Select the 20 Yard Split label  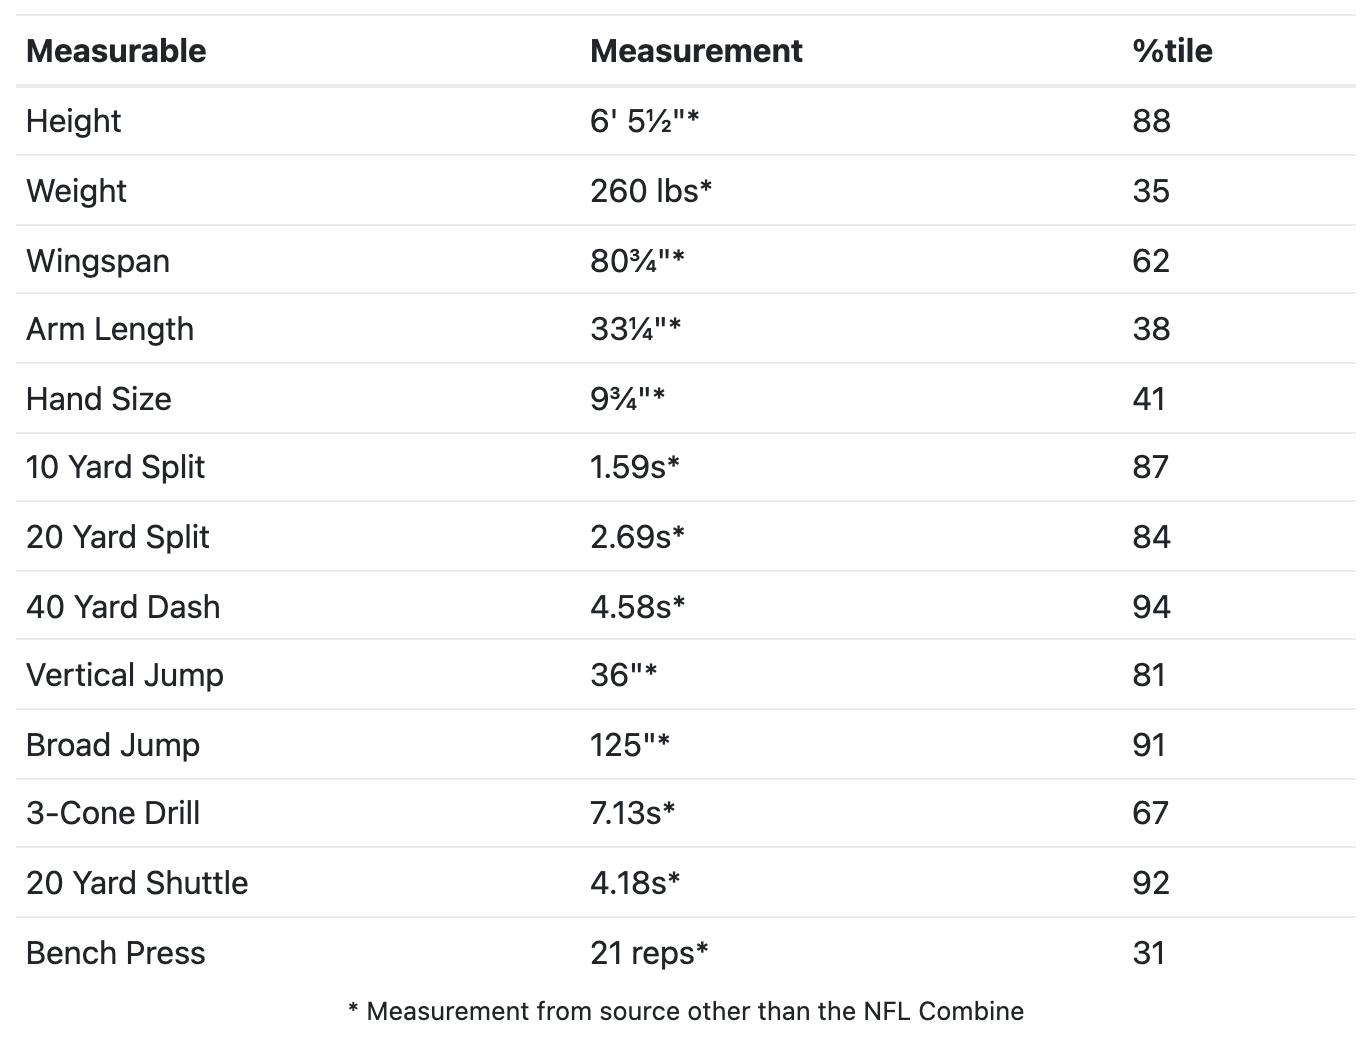point(118,537)
